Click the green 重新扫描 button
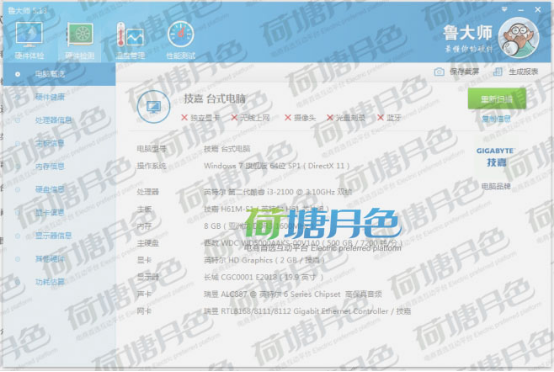 coord(497,99)
